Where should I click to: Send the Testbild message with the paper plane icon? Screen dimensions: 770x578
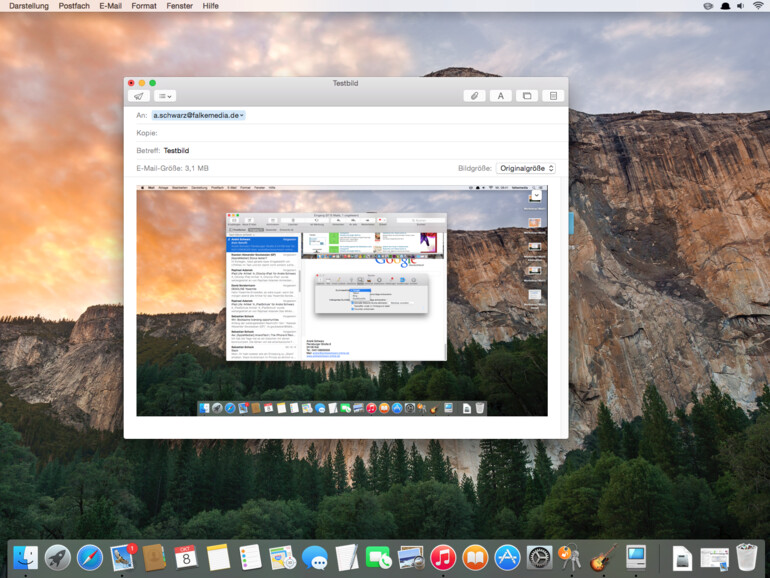click(x=138, y=96)
